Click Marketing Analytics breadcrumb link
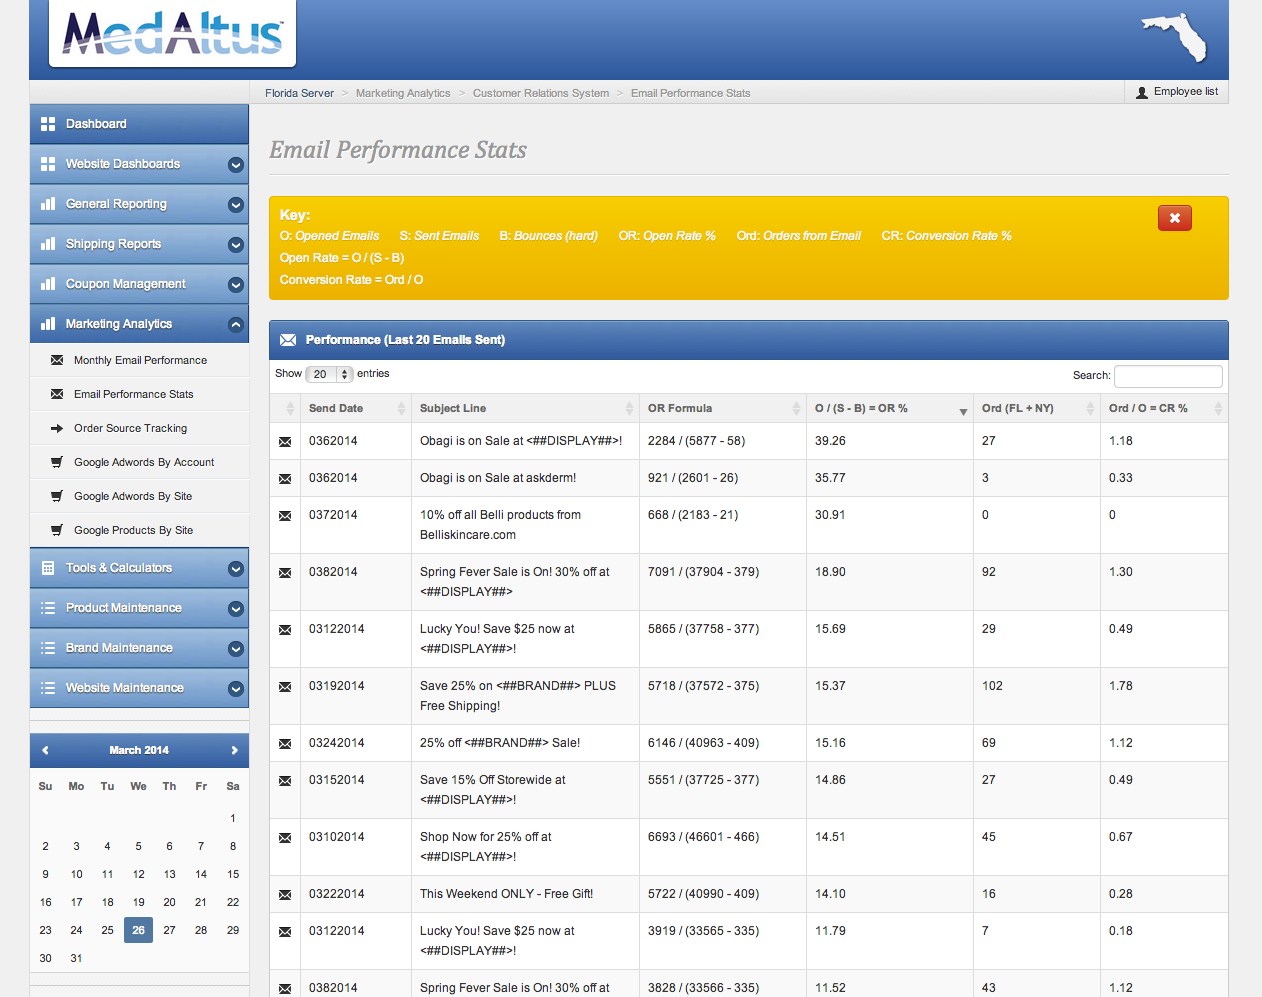The height and width of the screenshot is (997, 1262). 403,93
